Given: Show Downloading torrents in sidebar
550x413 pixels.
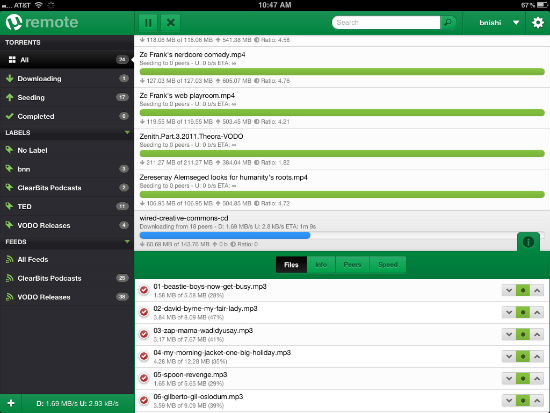Looking at the screenshot, I should pyautogui.click(x=67, y=79).
